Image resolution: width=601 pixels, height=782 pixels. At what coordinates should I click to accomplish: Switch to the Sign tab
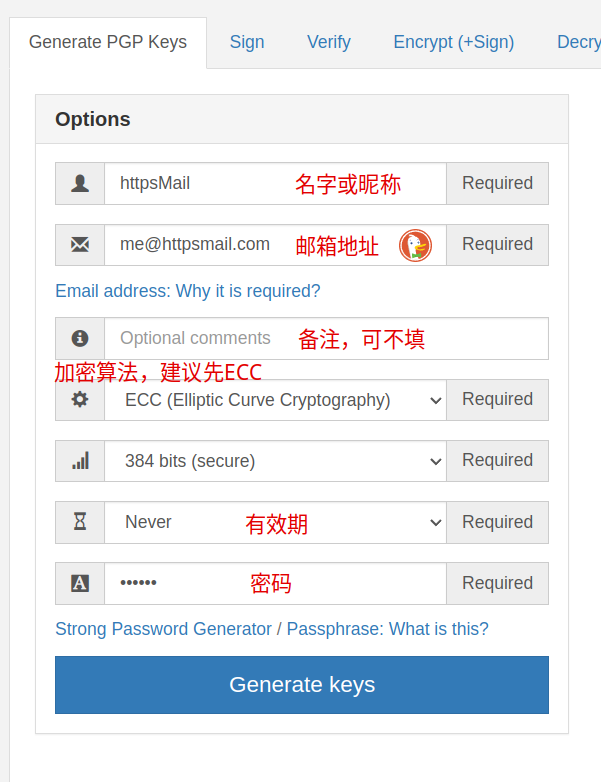(247, 42)
